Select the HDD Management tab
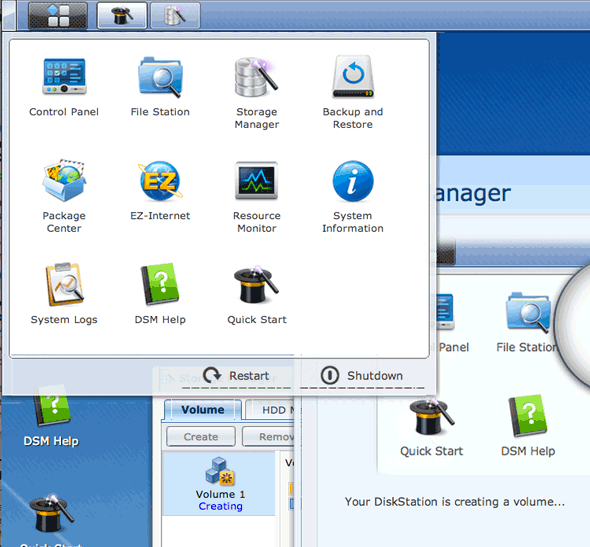The image size is (590, 547). point(270,410)
